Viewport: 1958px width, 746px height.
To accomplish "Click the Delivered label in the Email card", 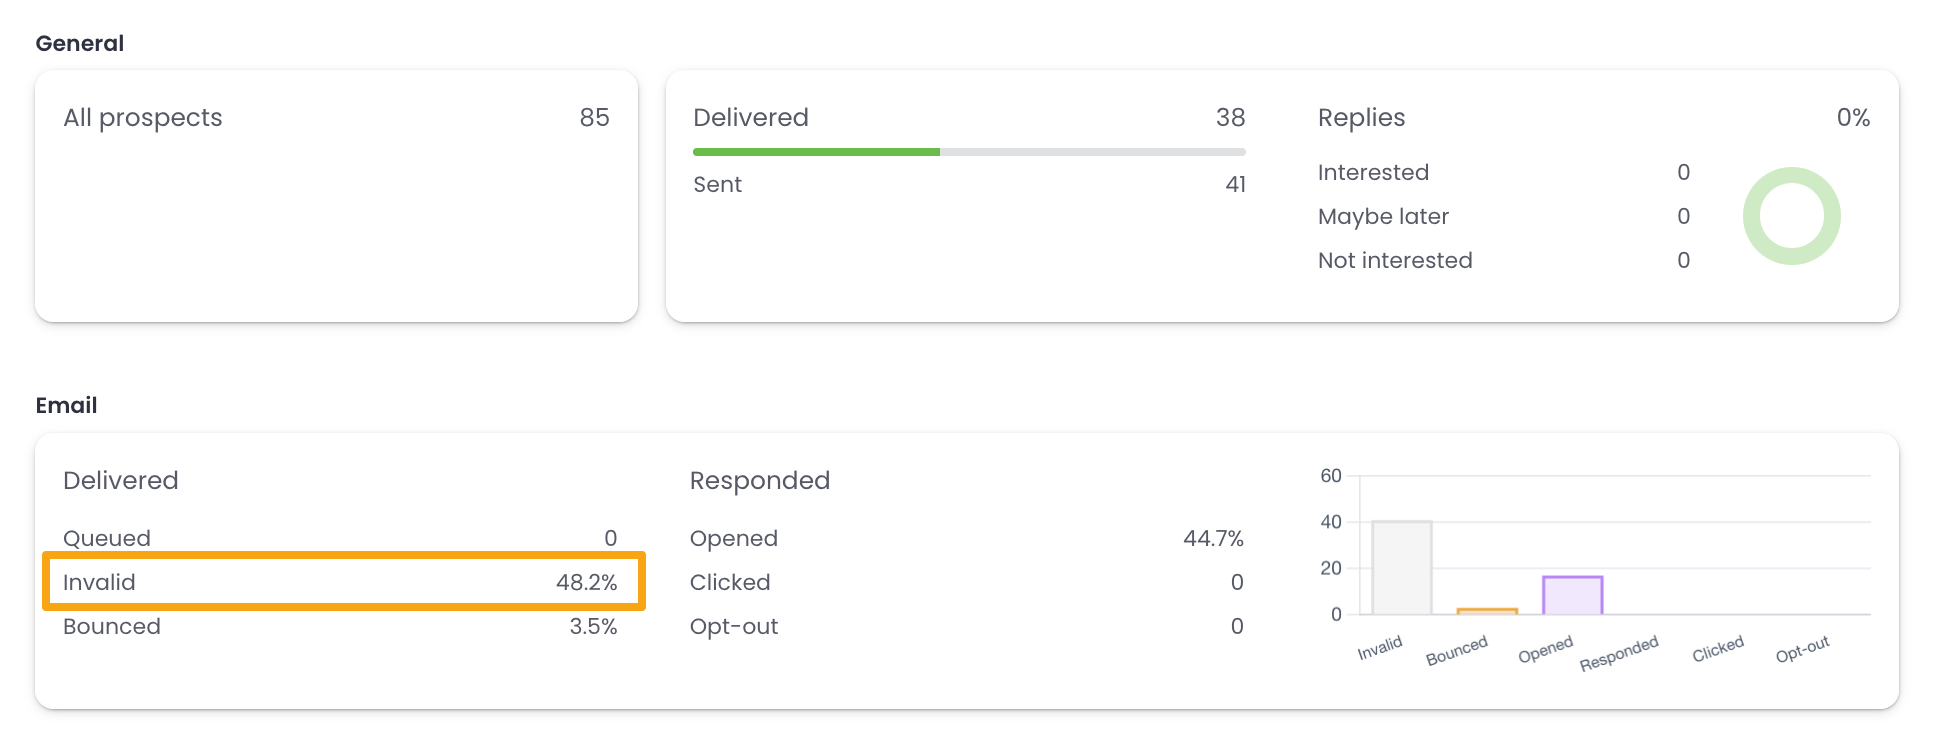I will coord(120,480).
